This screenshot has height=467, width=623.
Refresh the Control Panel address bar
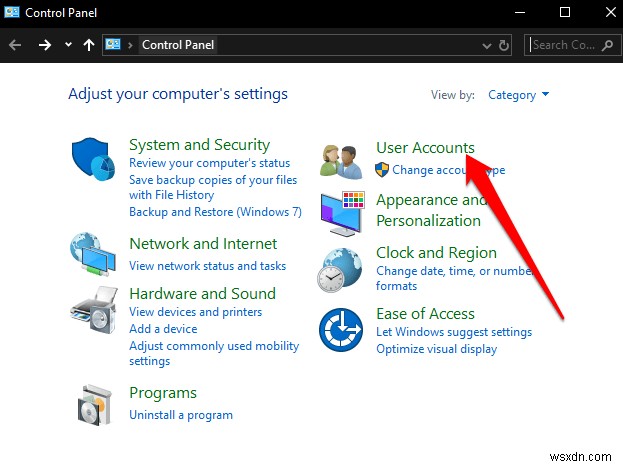[503, 45]
